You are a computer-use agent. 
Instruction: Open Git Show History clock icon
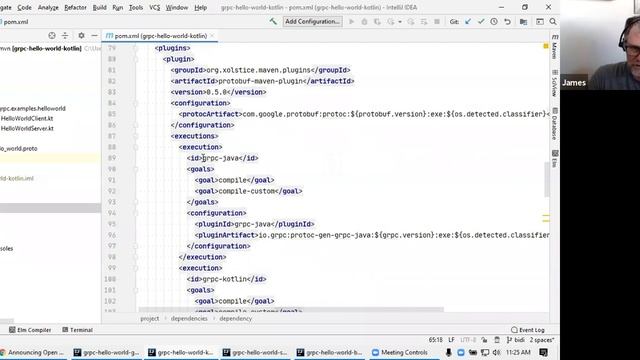(494, 22)
